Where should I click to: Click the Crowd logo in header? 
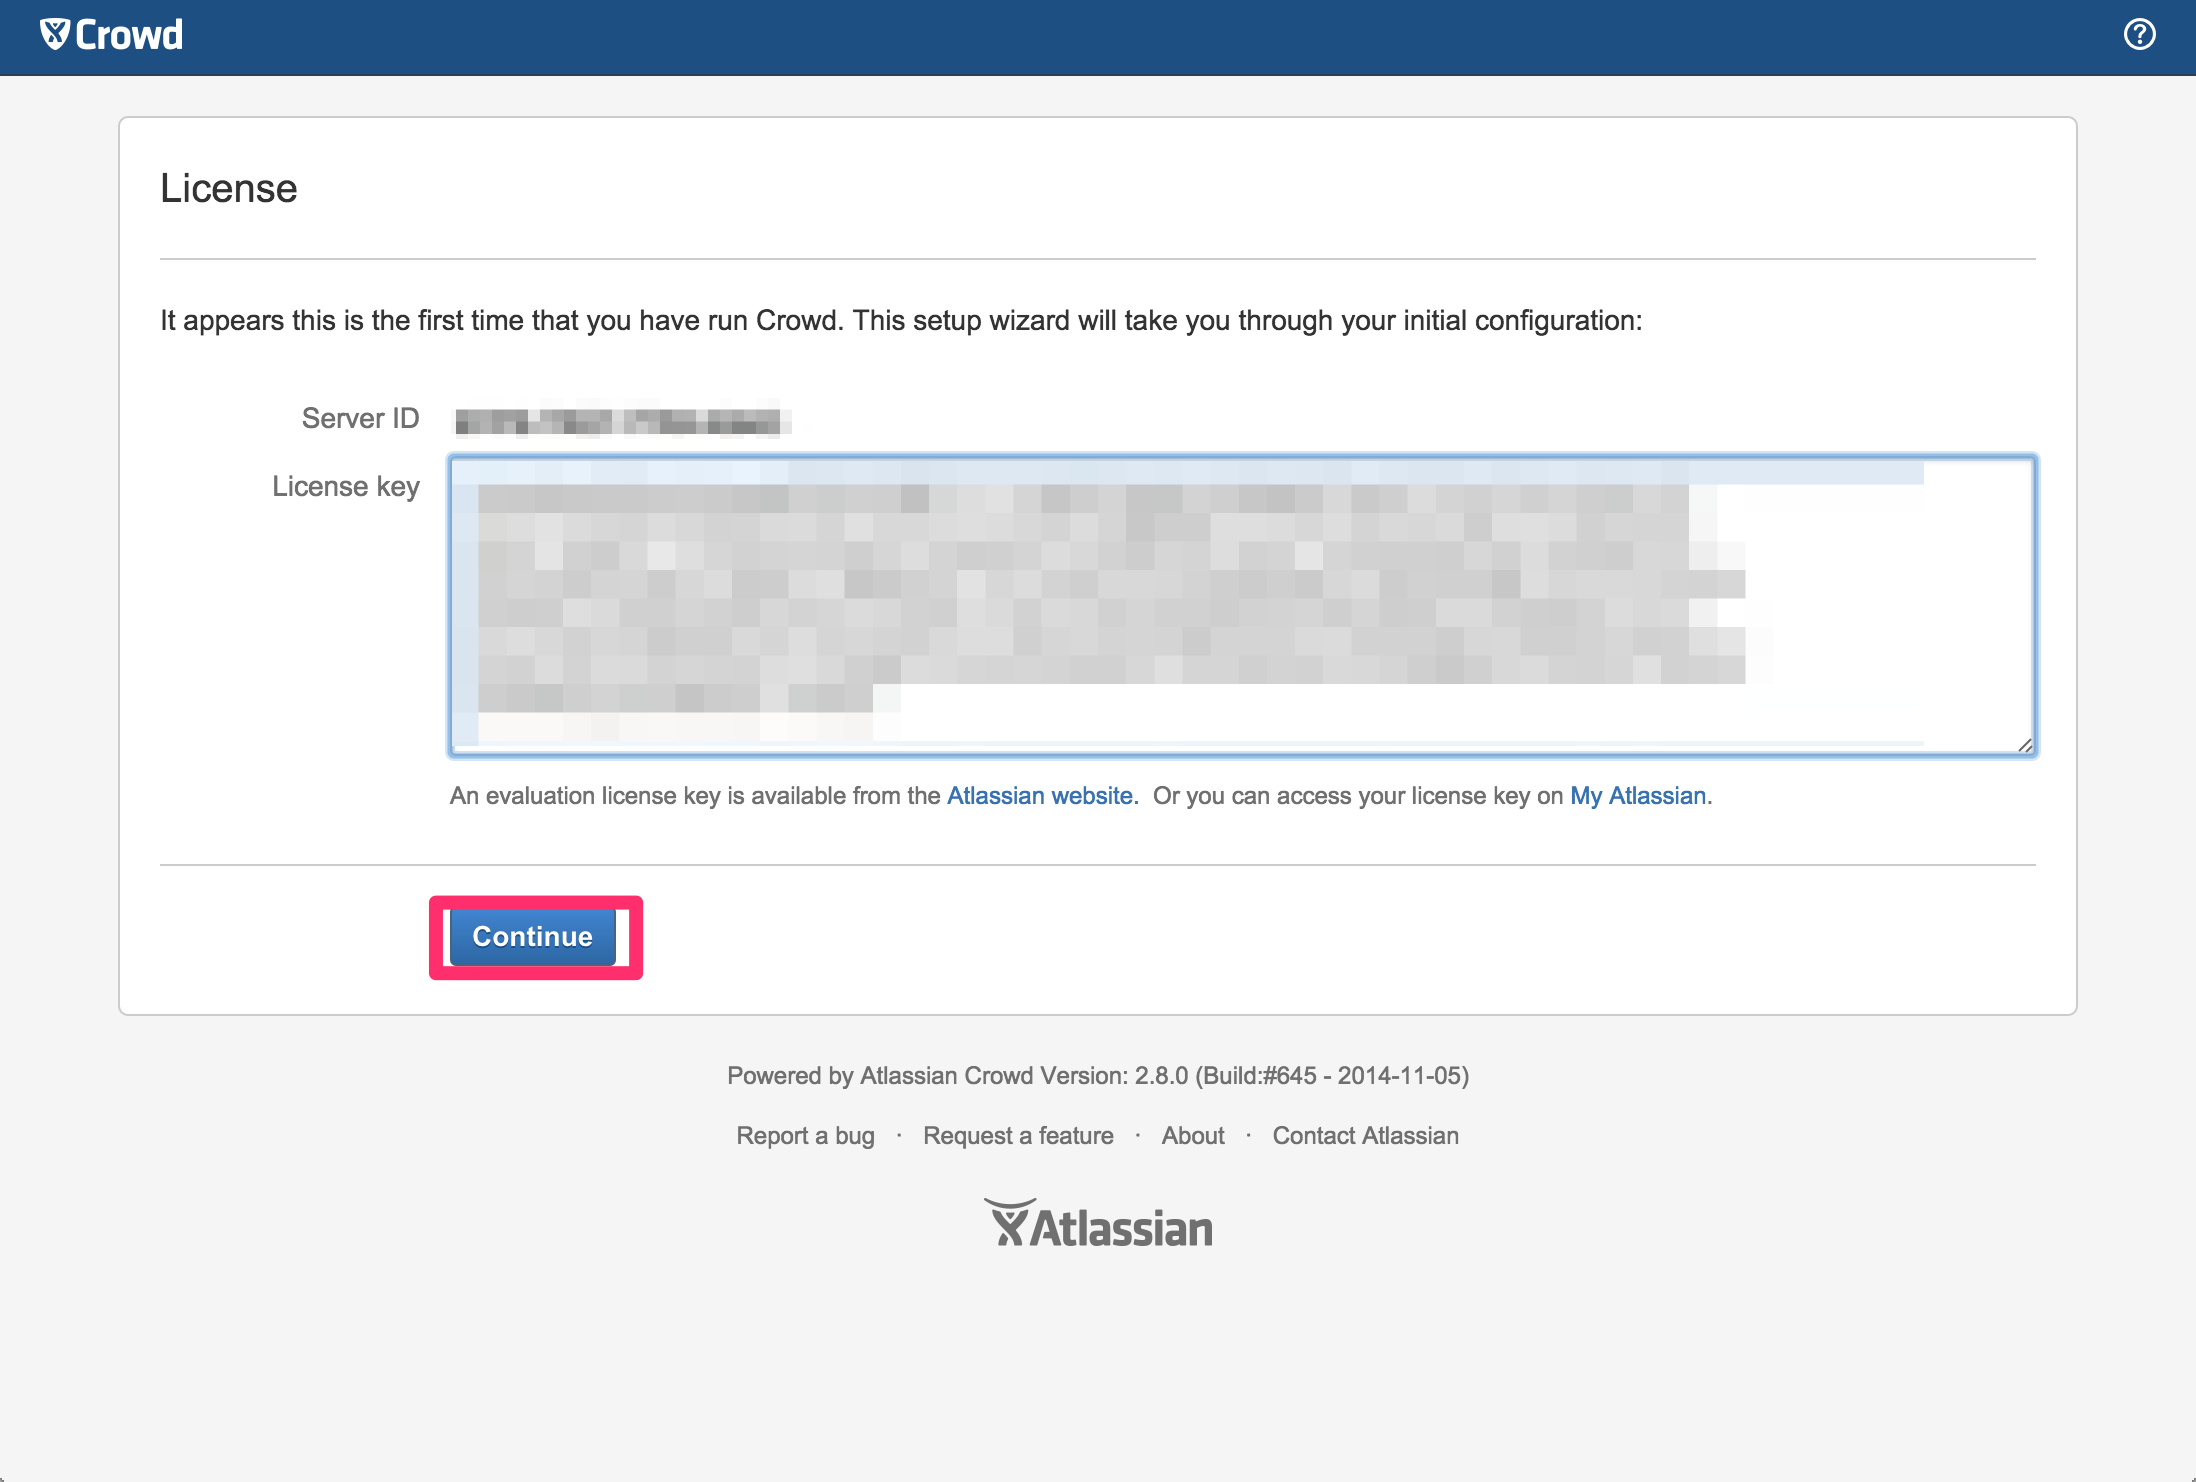tap(111, 35)
